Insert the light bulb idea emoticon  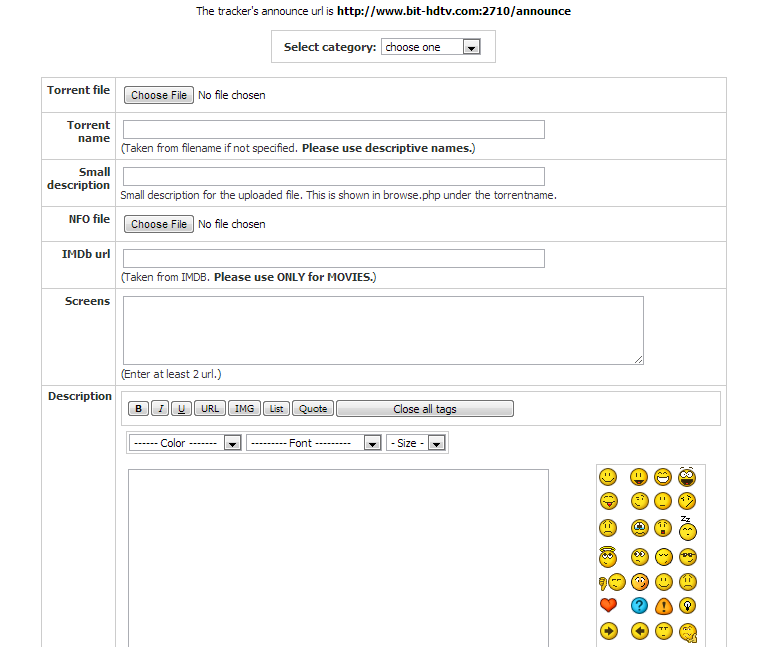(x=687, y=605)
